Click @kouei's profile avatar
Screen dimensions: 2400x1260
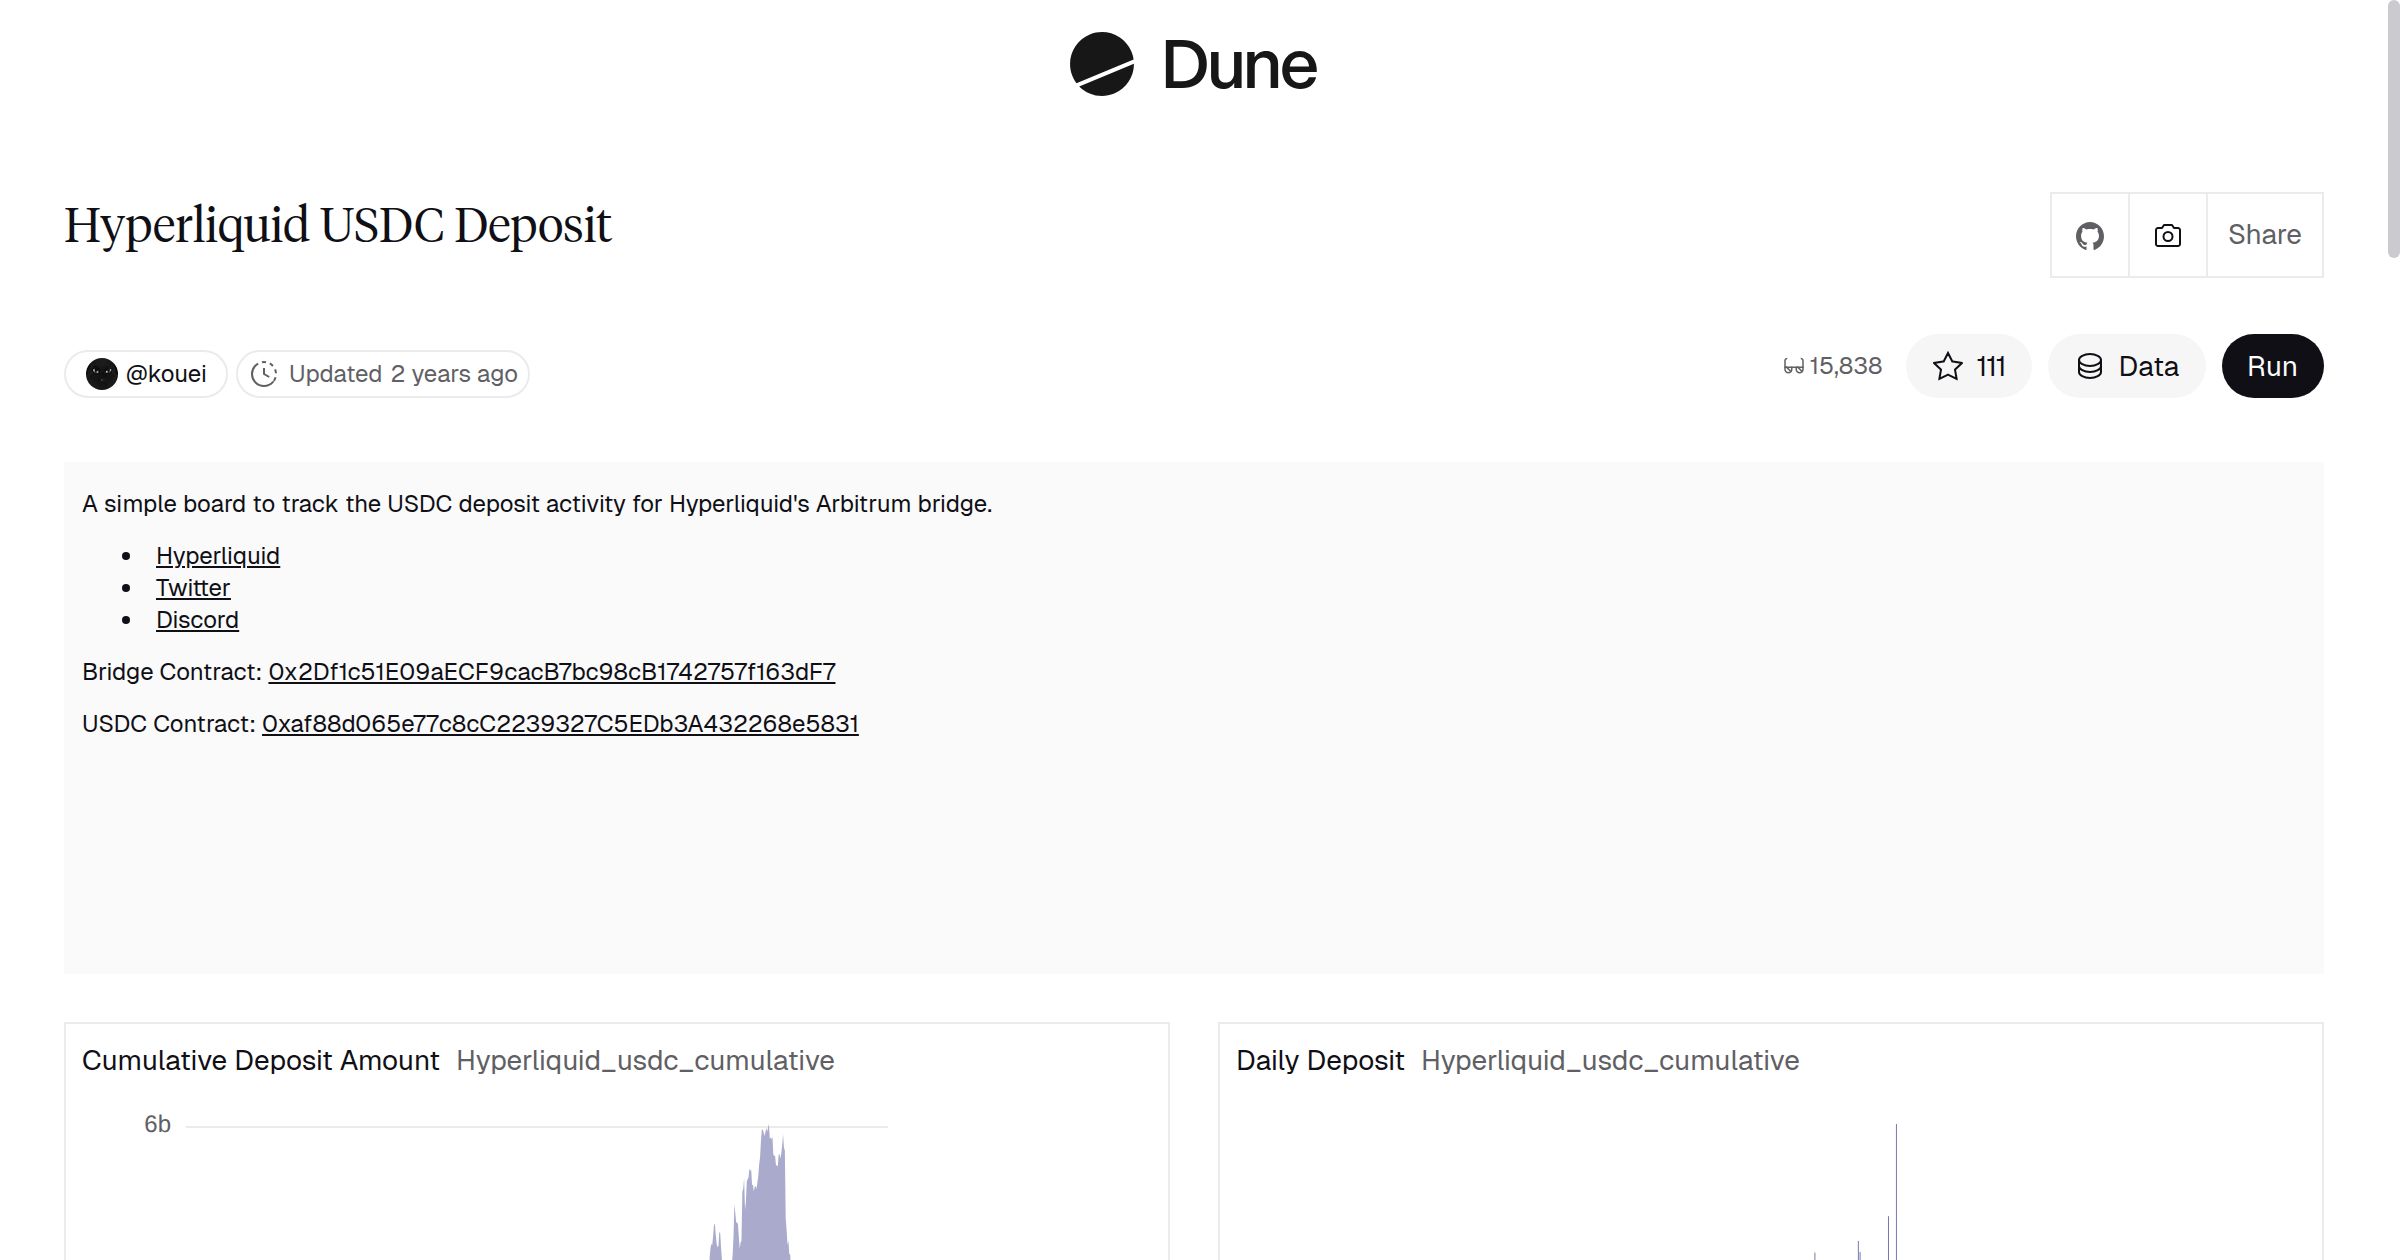point(103,372)
